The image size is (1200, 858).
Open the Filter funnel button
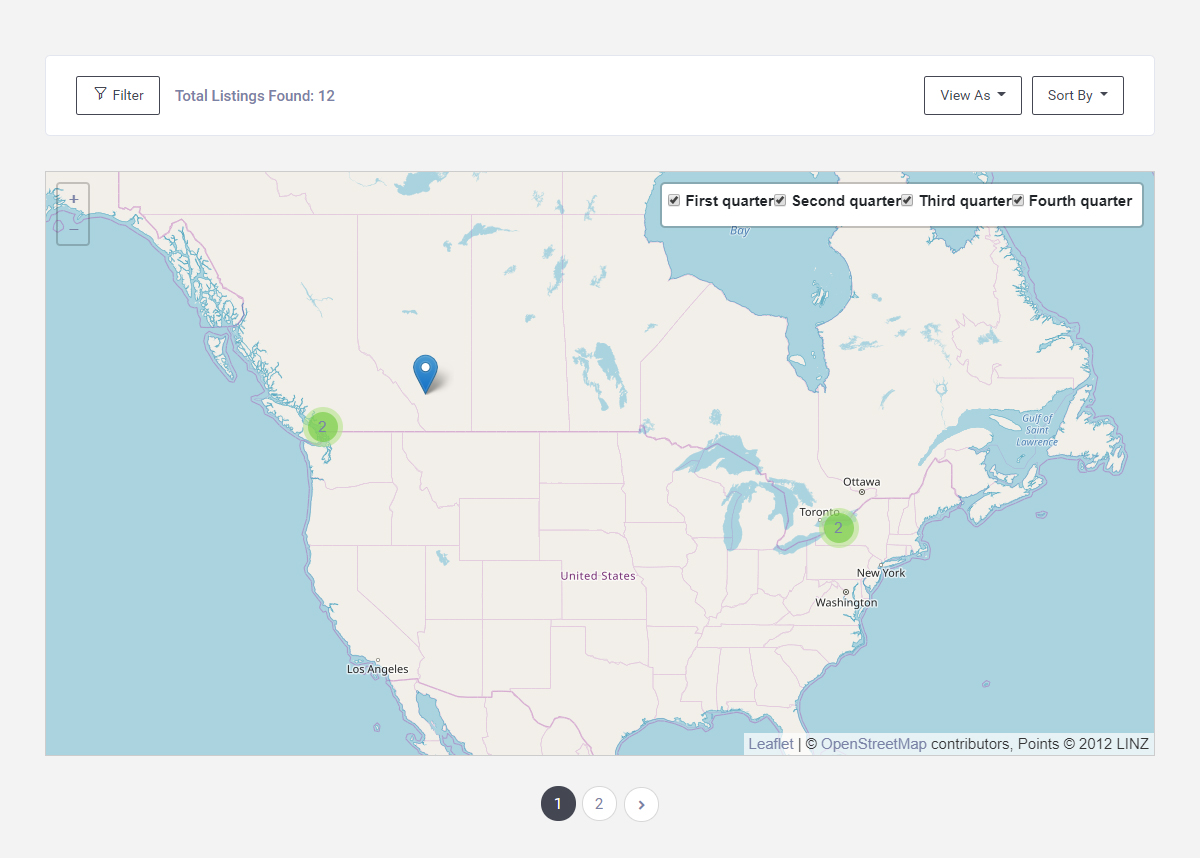click(x=118, y=95)
